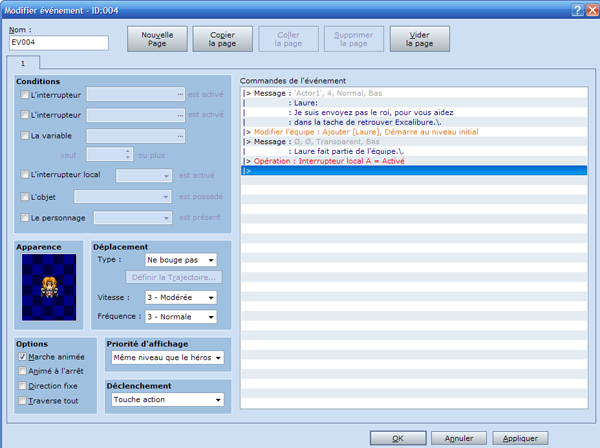The image size is (600, 448).
Task: Open the first L'interrupteur selector ellipsis
Action: click(x=180, y=94)
